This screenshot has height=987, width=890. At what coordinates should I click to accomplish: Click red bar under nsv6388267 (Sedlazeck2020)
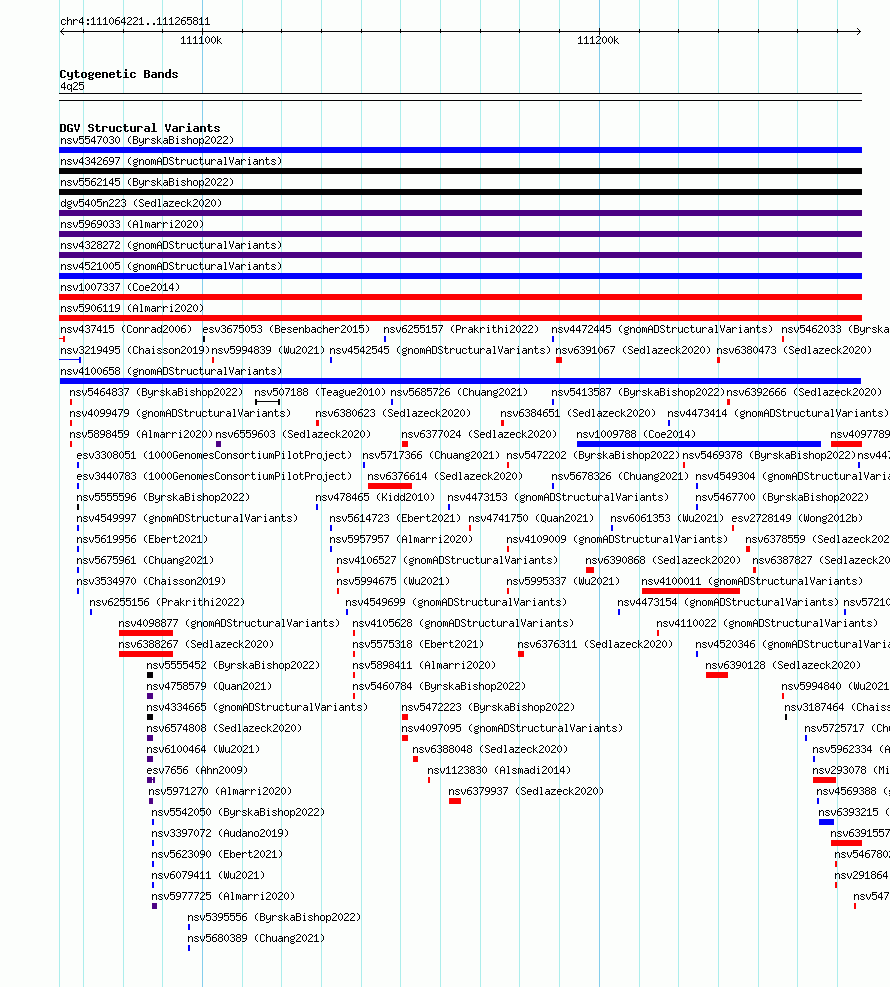tap(145, 654)
